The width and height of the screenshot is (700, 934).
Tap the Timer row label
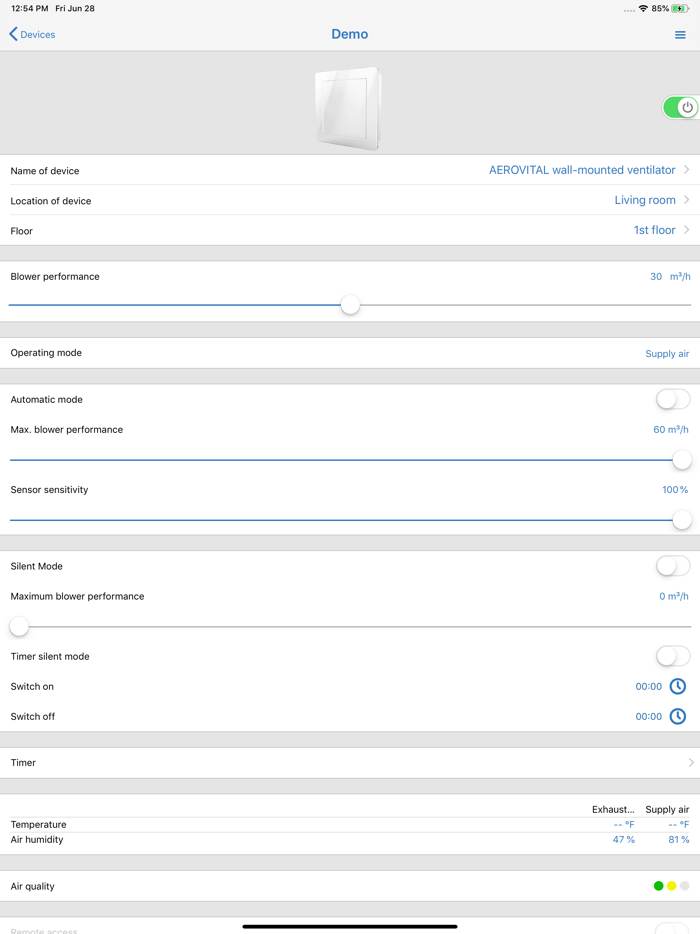point(23,762)
